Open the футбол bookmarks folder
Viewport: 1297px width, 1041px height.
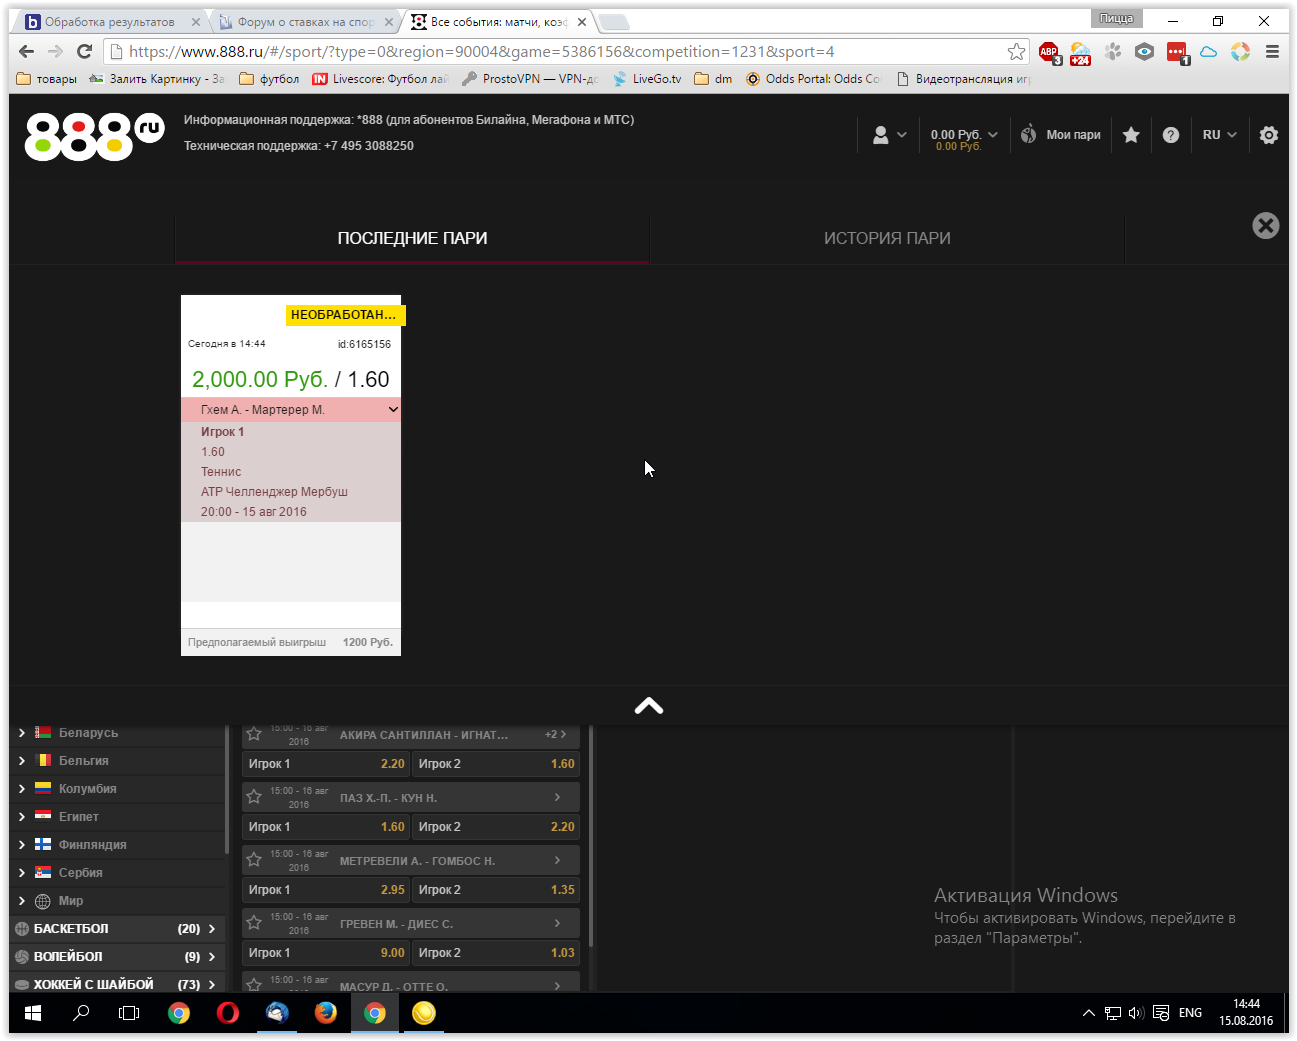point(269,79)
